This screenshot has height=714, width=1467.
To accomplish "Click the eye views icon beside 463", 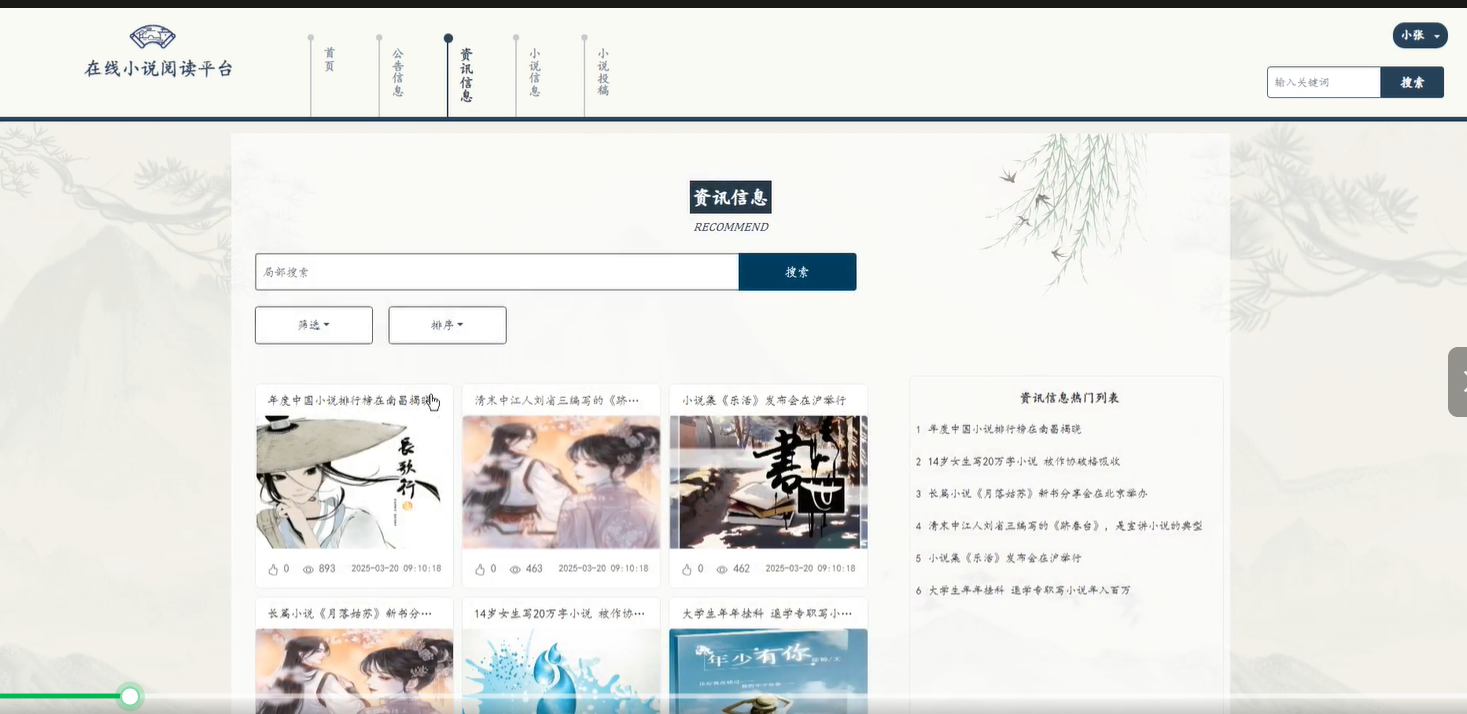I will point(515,569).
